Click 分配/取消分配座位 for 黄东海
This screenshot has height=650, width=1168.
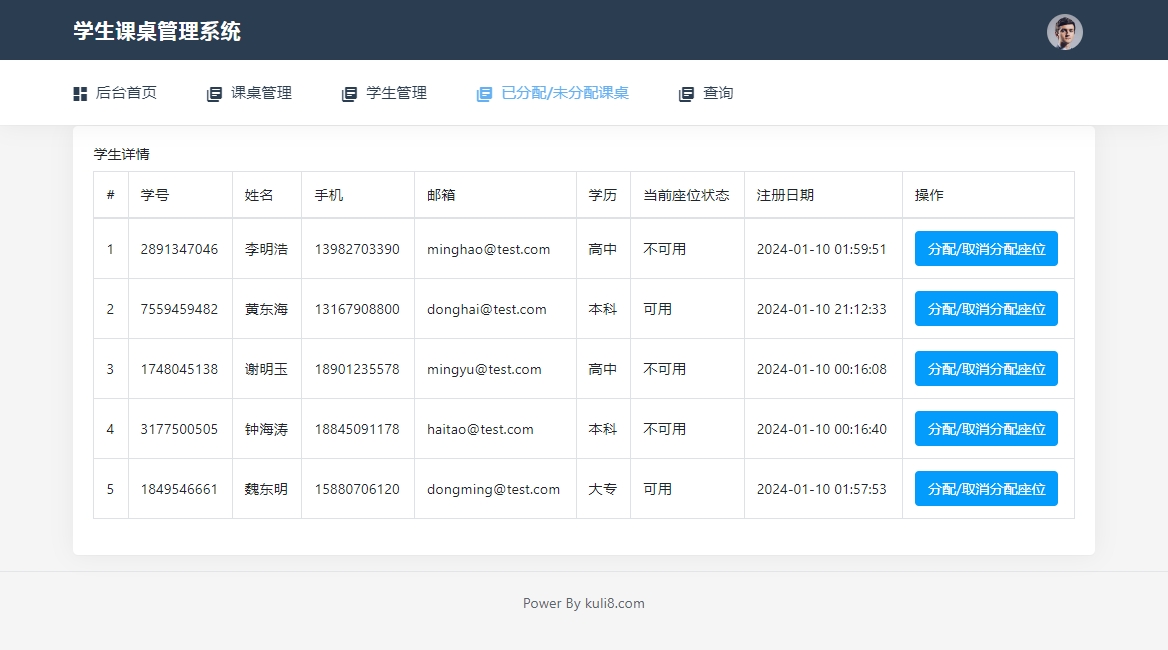pos(986,309)
